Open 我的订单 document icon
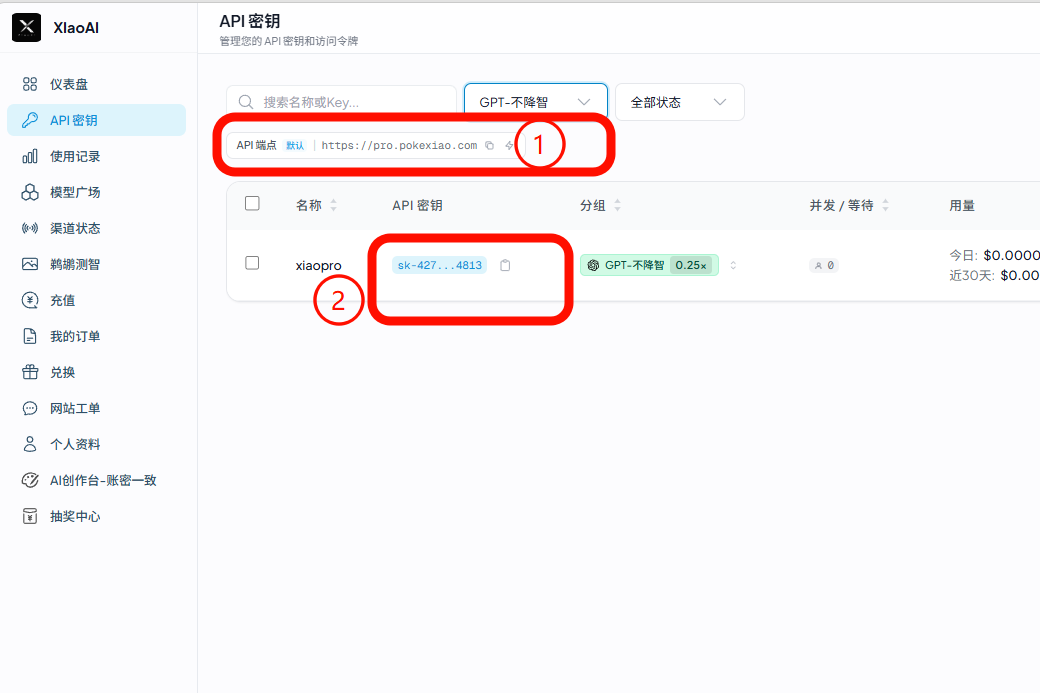 coord(30,336)
